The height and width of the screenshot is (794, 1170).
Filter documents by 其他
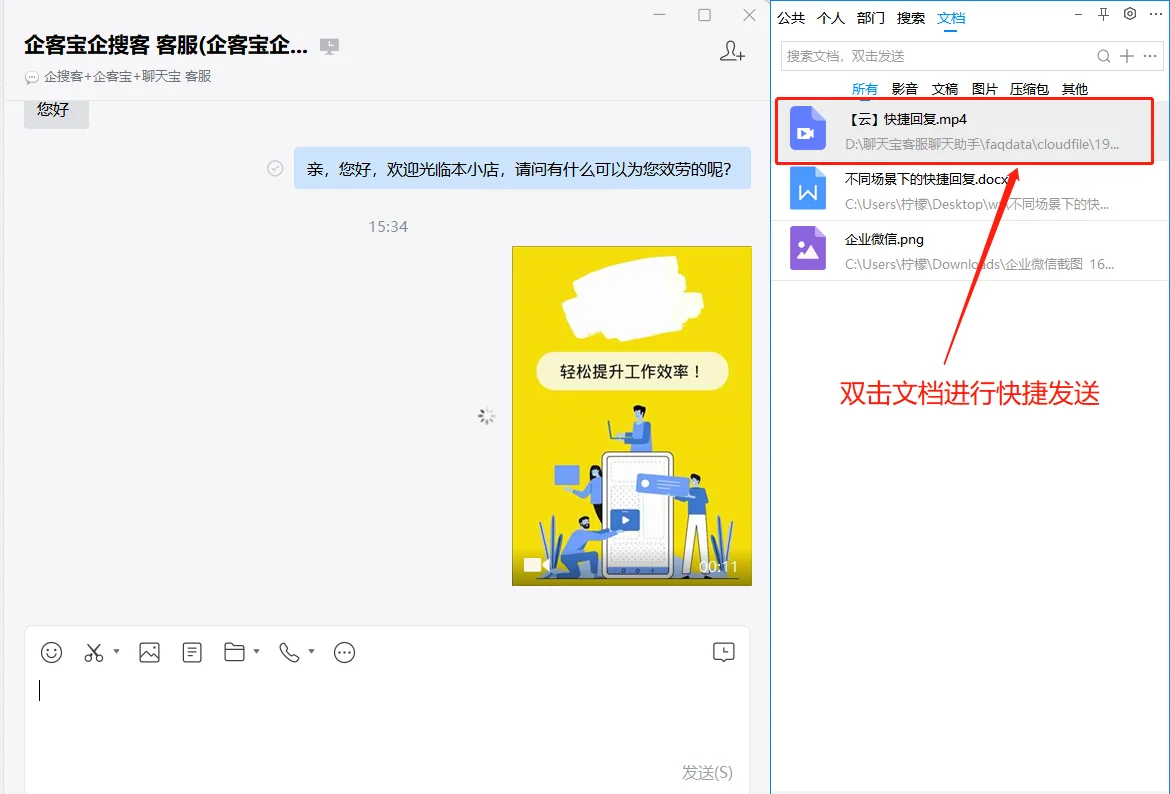(x=1074, y=89)
